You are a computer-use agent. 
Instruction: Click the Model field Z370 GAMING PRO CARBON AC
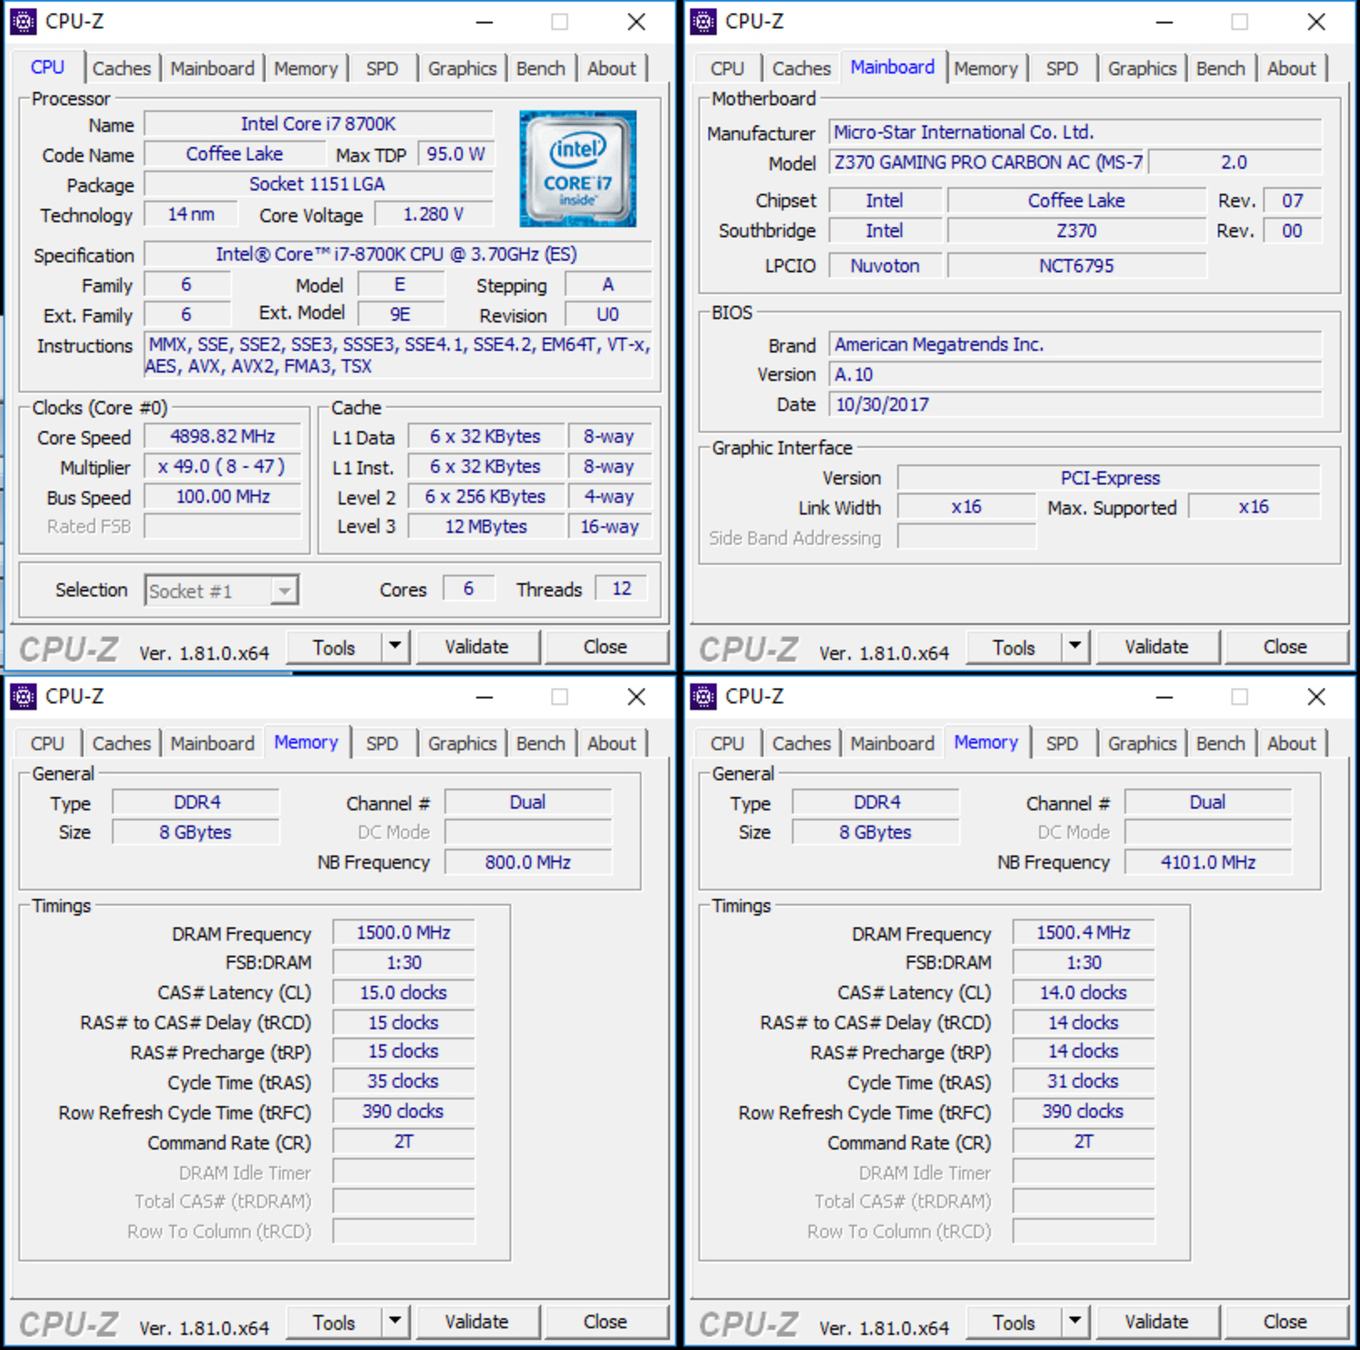[988, 162]
